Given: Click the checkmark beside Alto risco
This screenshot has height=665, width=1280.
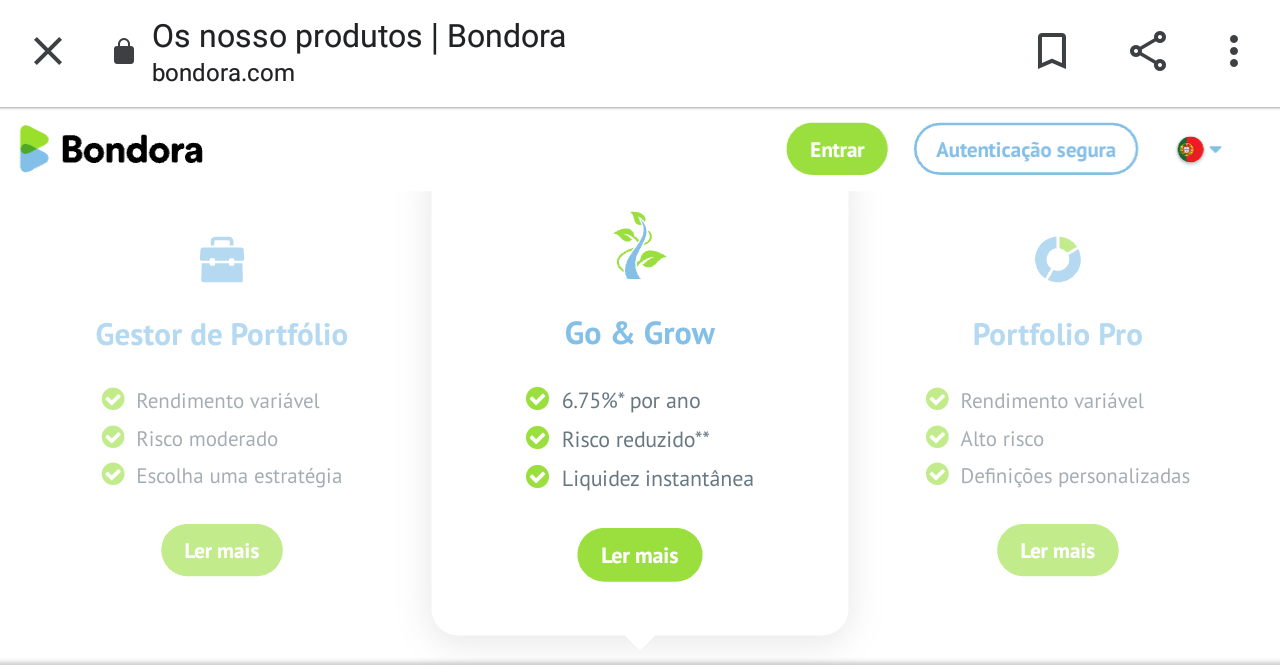Looking at the screenshot, I should coord(936,438).
